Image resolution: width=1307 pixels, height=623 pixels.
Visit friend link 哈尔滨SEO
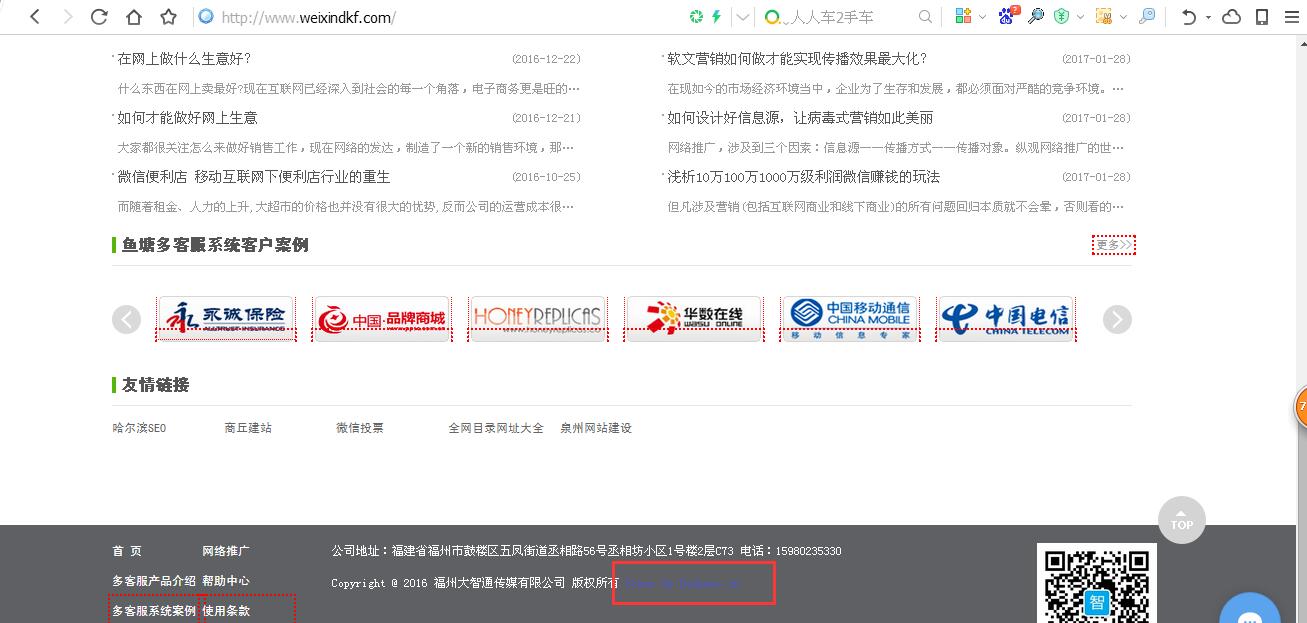pos(139,428)
